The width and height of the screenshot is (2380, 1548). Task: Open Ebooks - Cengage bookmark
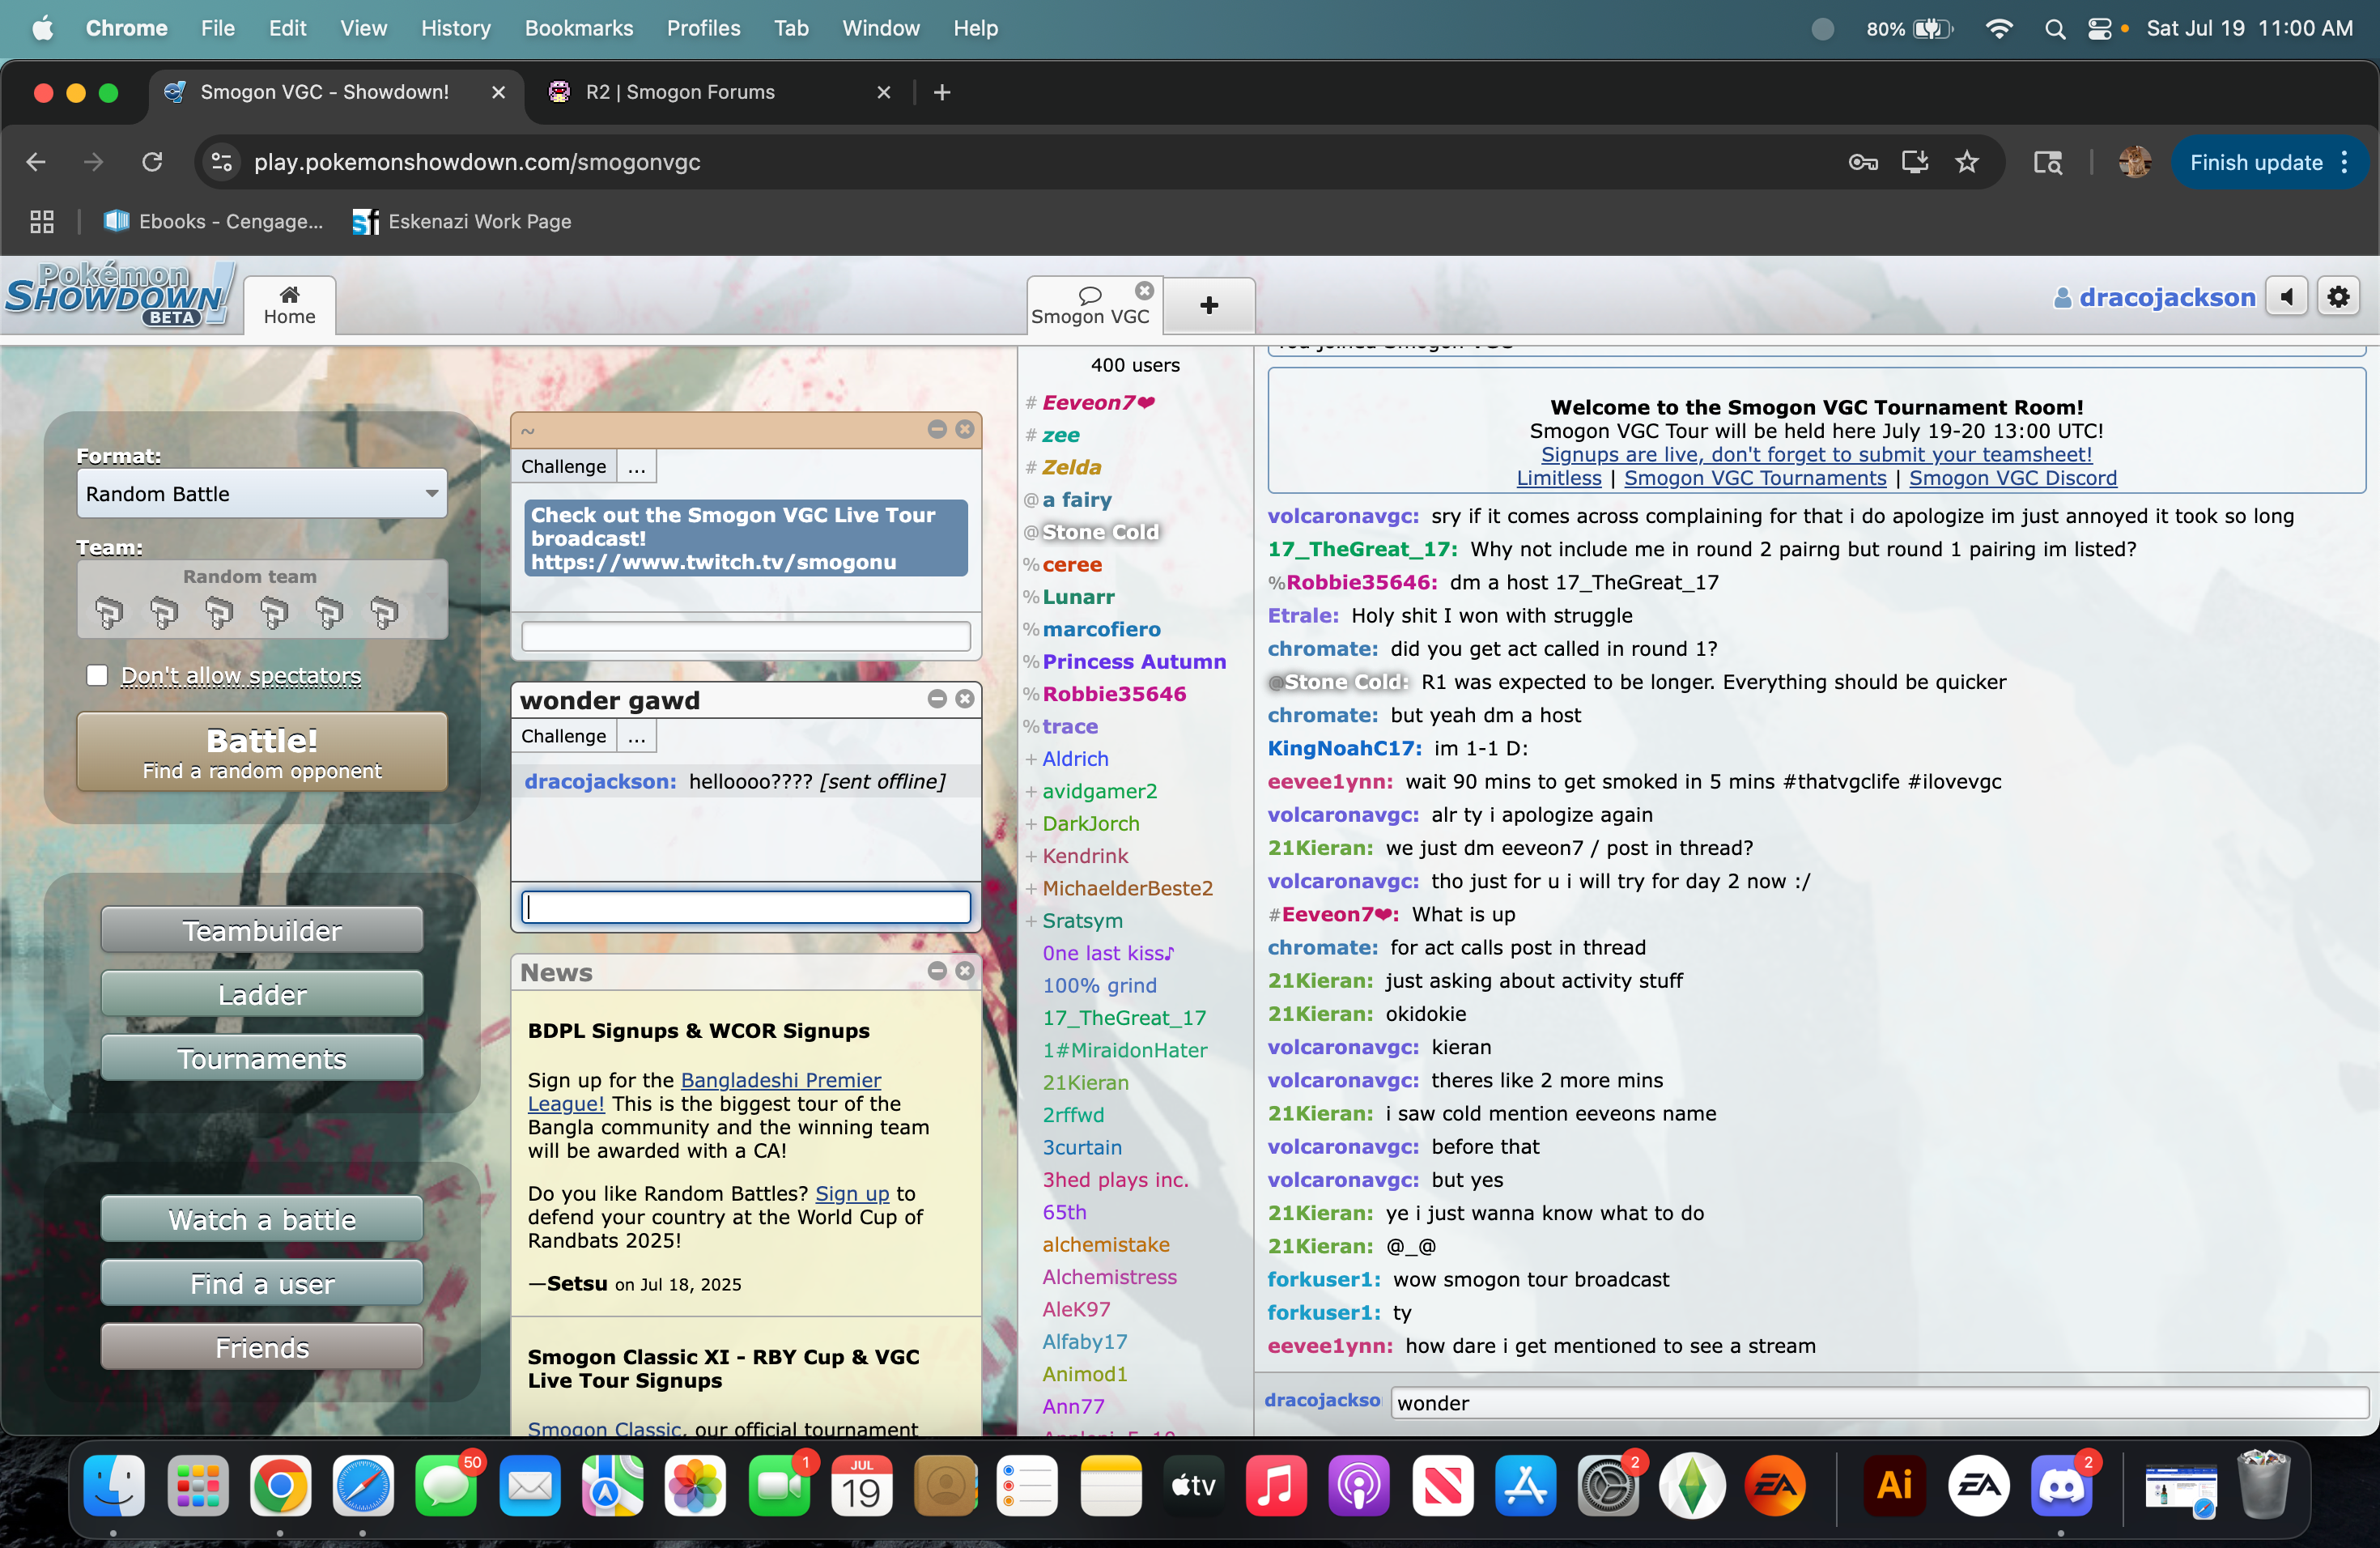pos(214,222)
